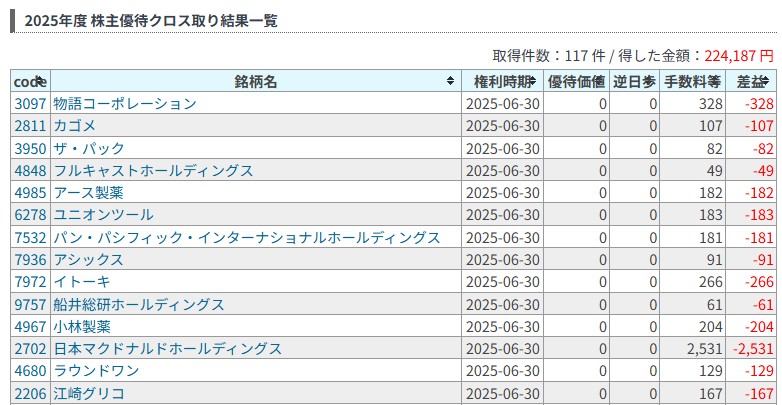The height and width of the screenshot is (405, 782).
Task: Select 手数料等 value 204 in 小林製薬 row
Action: [x=711, y=327]
